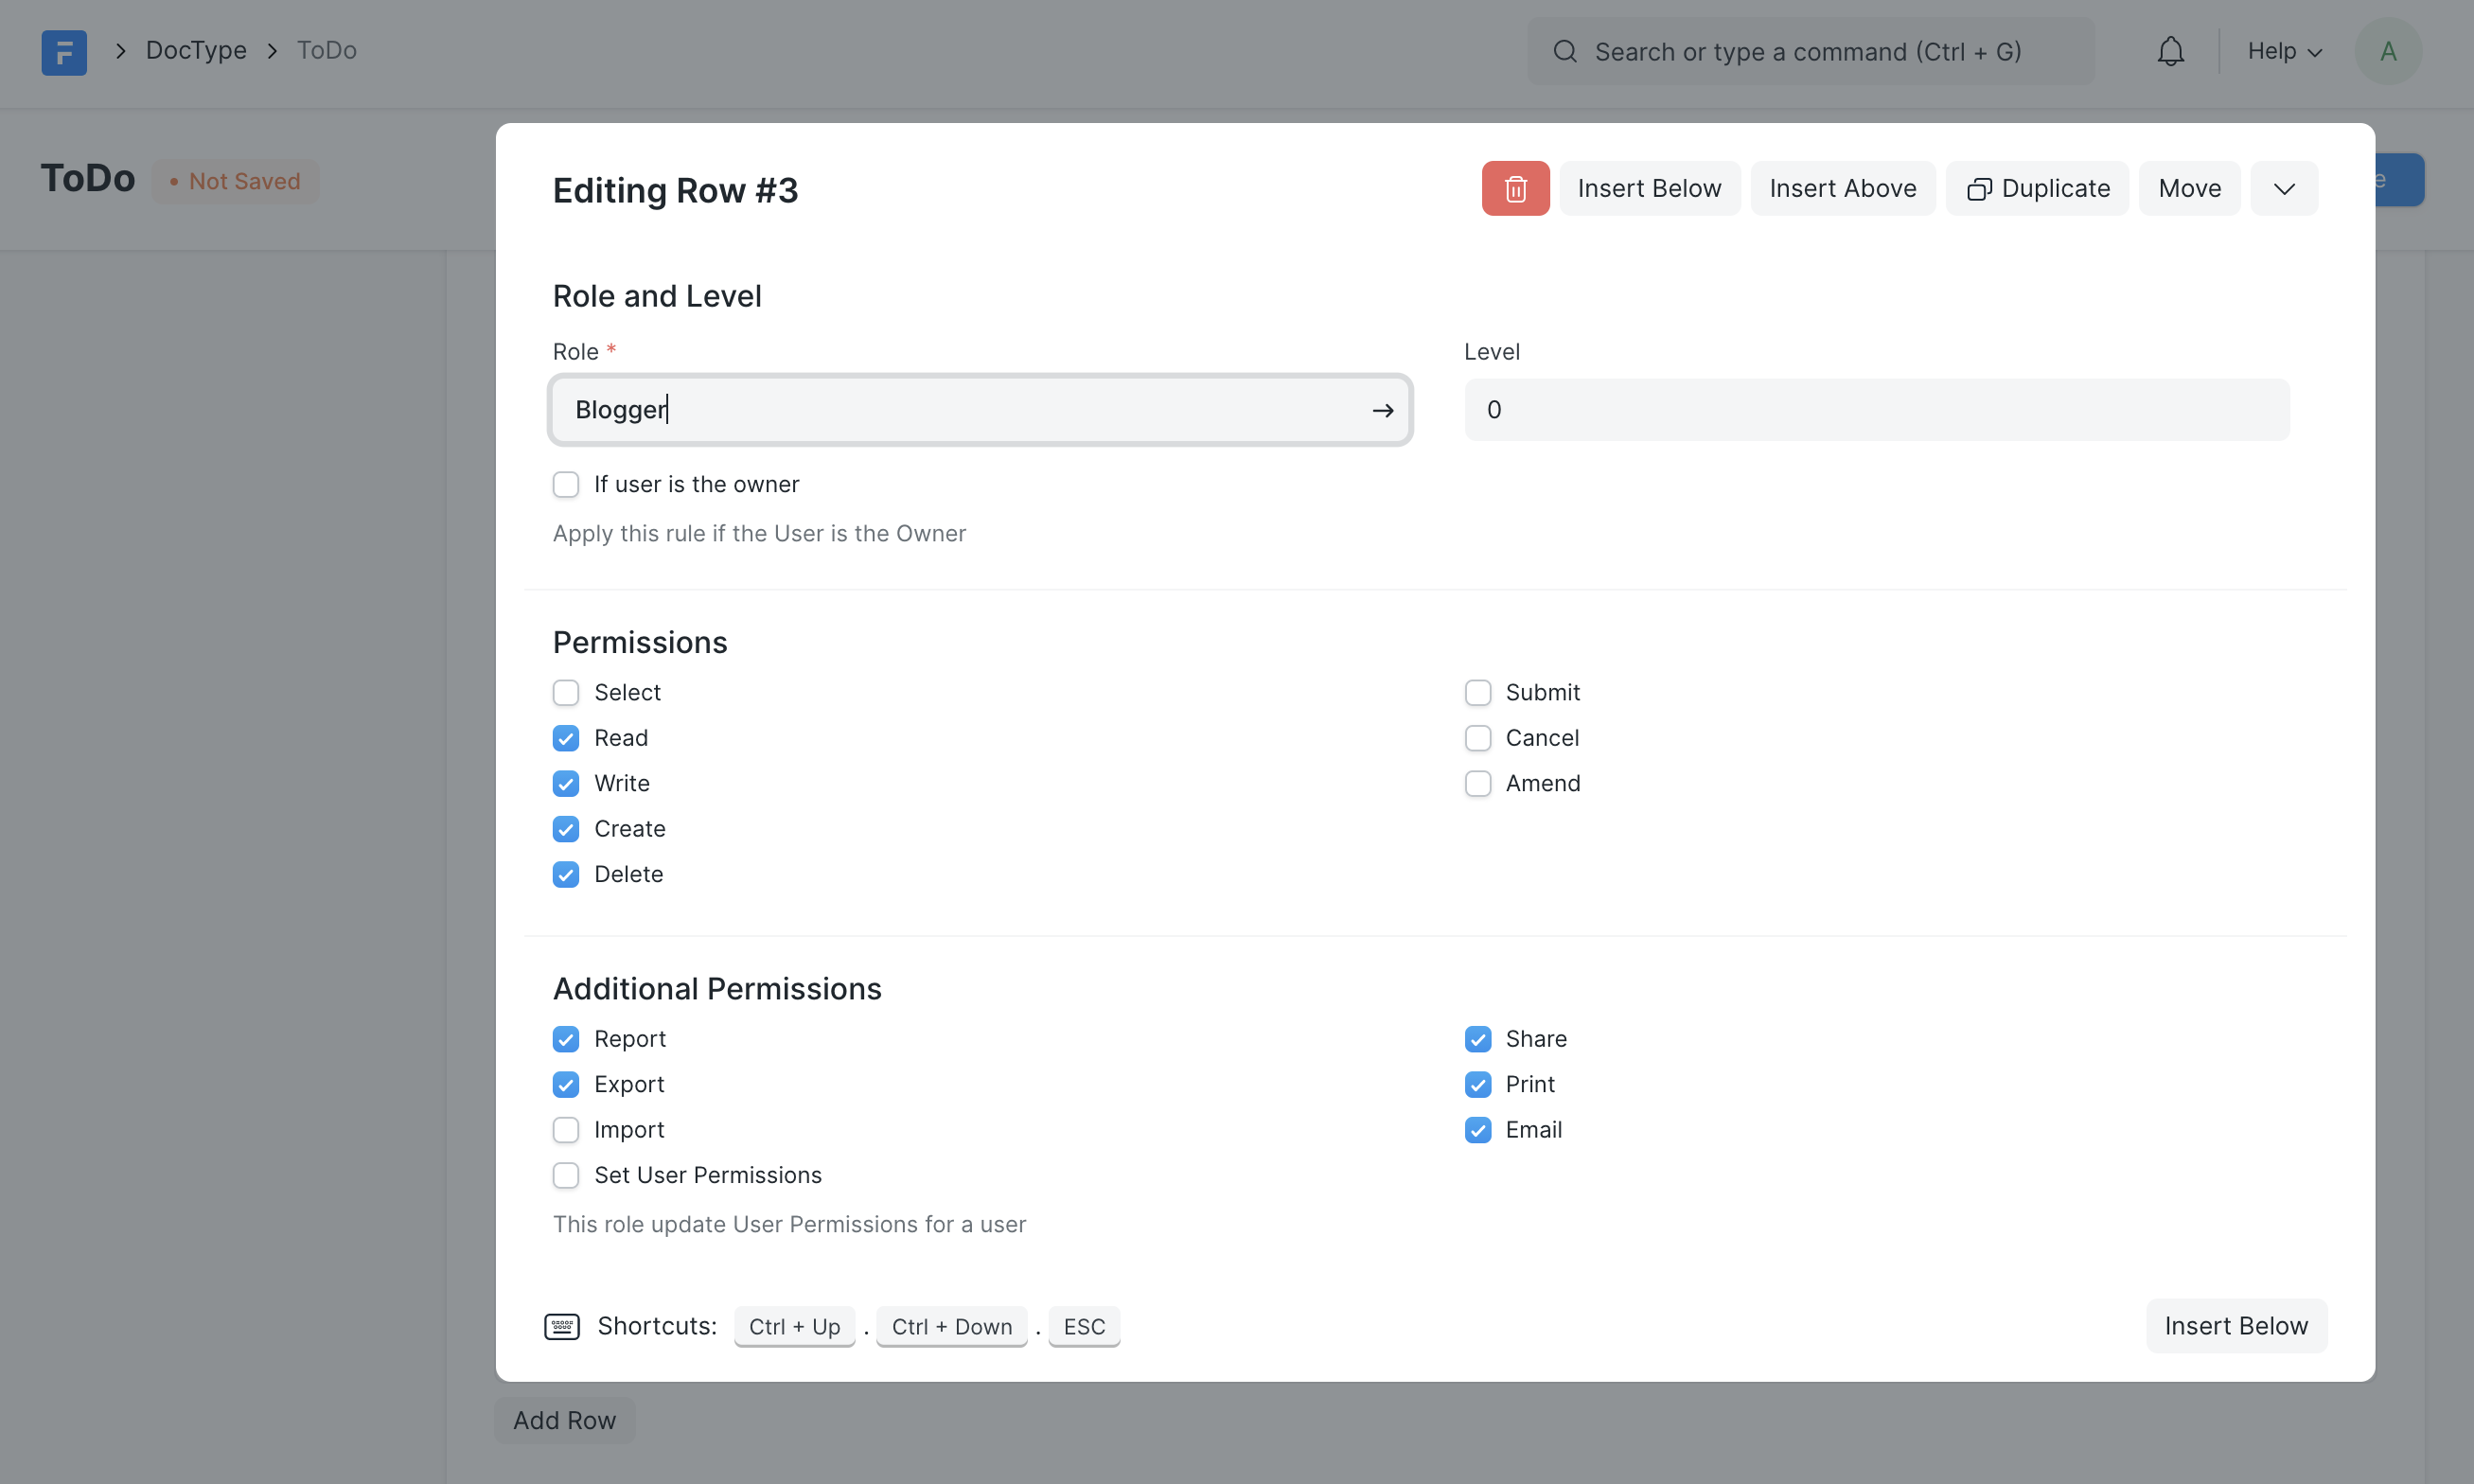Open the DocType breadcrumb
This screenshot has width=2474, height=1484.
[x=196, y=50]
